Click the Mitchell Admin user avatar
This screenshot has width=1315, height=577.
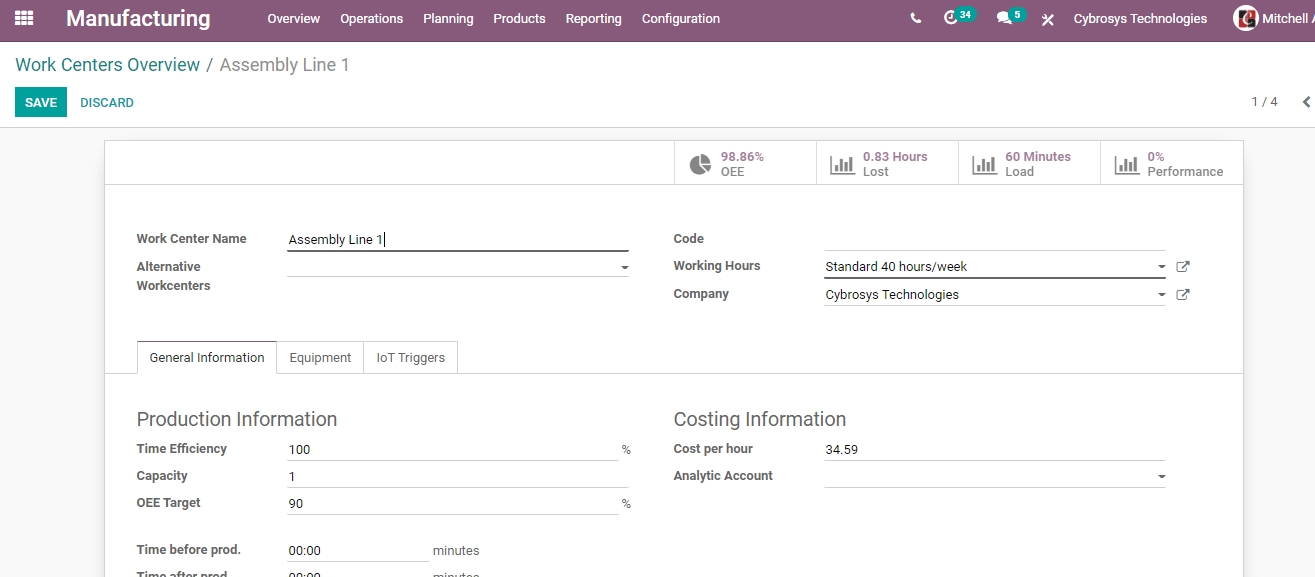[1245, 18]
